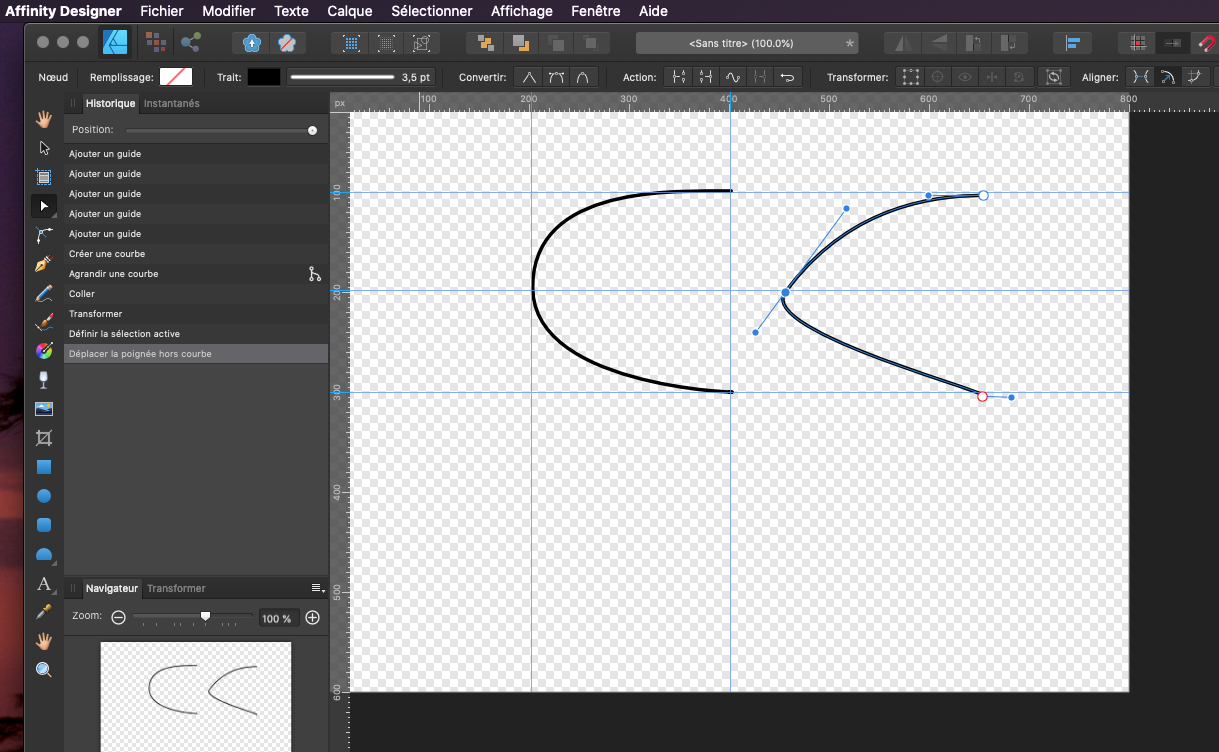Open the Sélectionner menu
This screenshot has height=752, width=1219.
click(x=432, y=11)
